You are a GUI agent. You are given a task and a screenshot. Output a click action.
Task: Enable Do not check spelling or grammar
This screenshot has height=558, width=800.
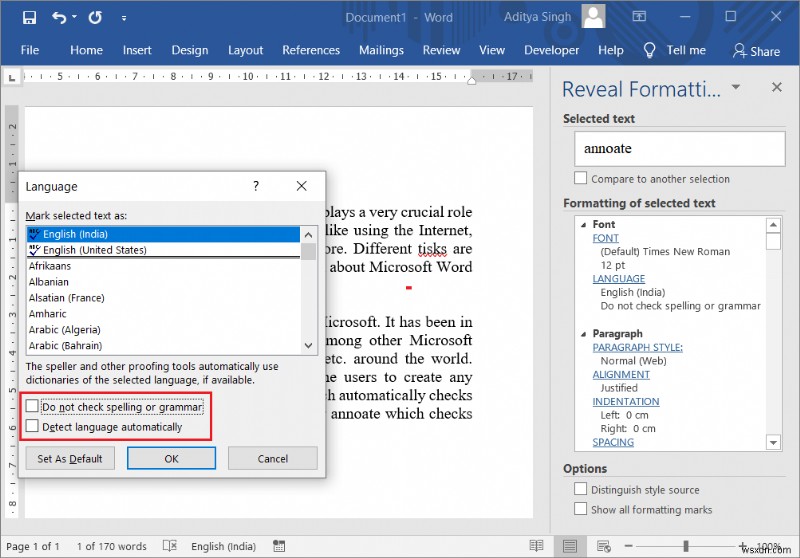pyautogui.click(x=33, y=407)
